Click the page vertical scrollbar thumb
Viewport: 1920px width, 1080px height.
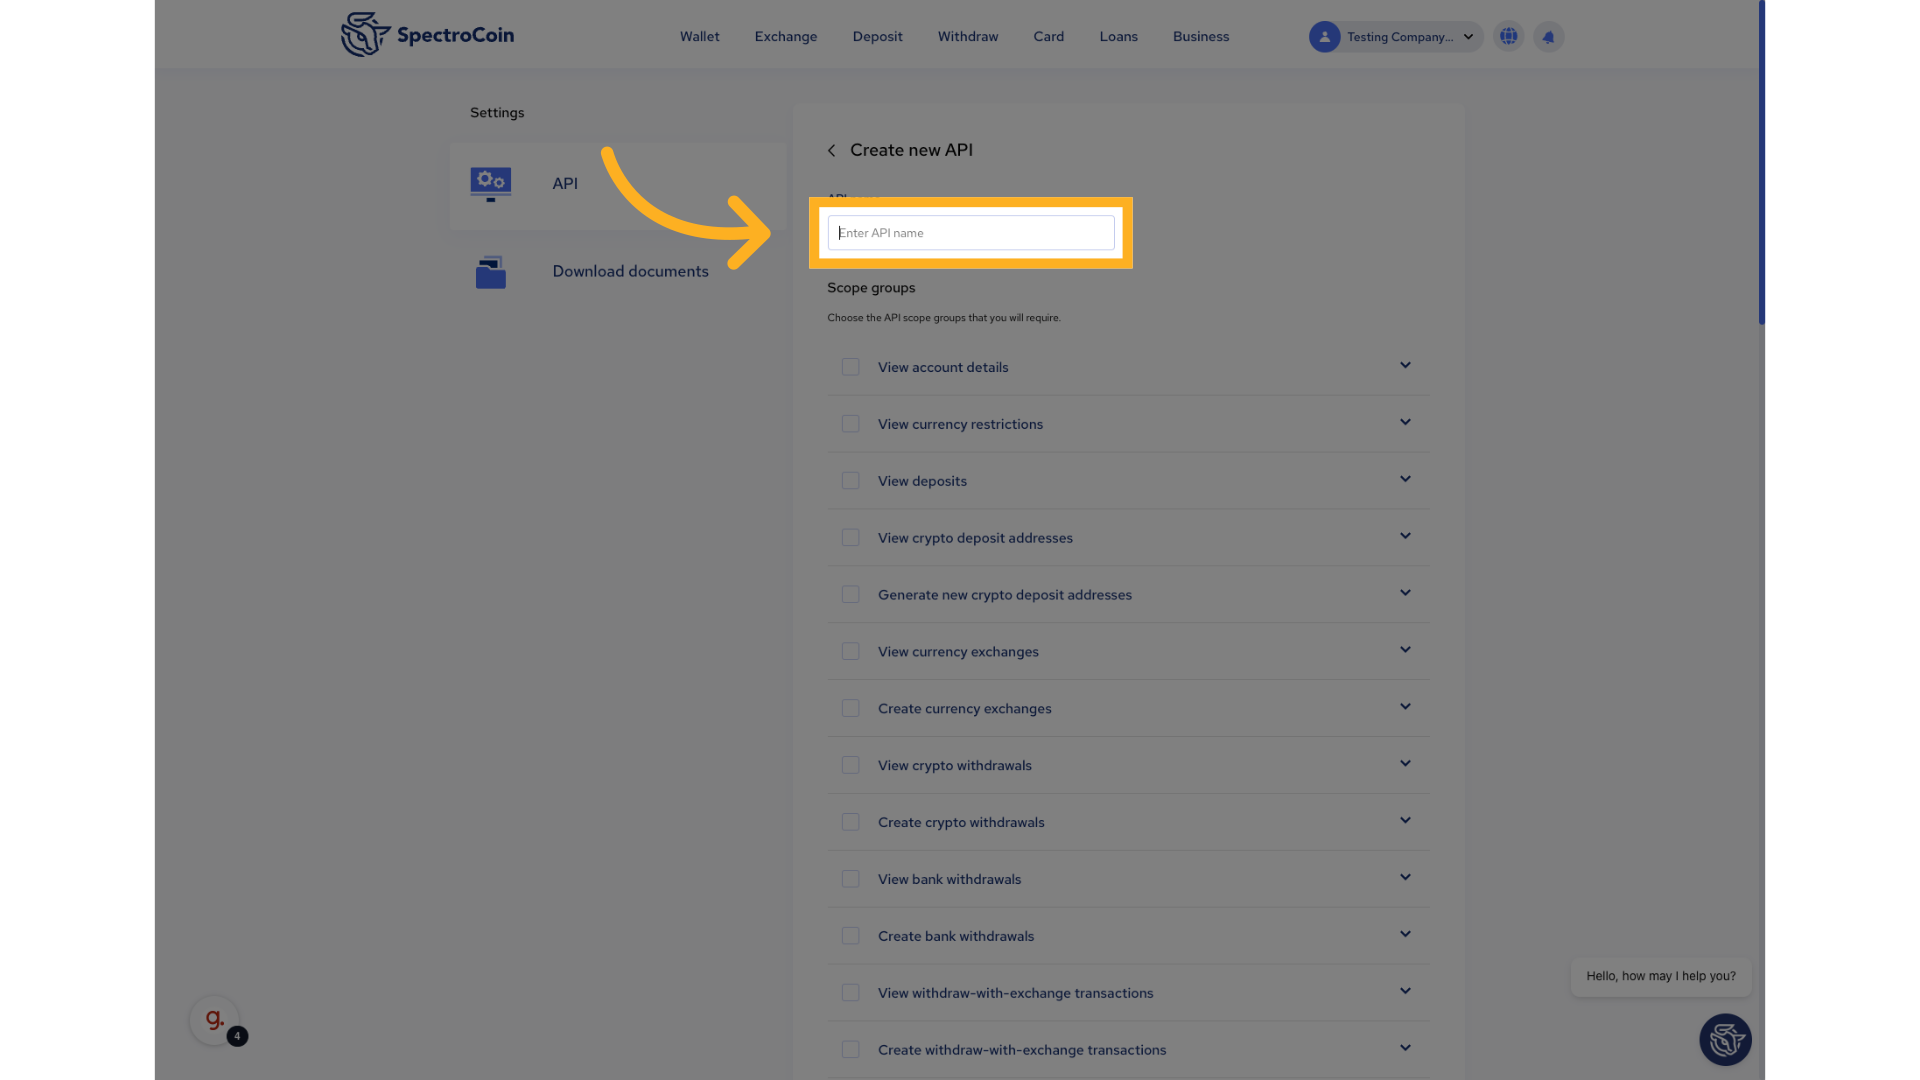coord(1761,160)
